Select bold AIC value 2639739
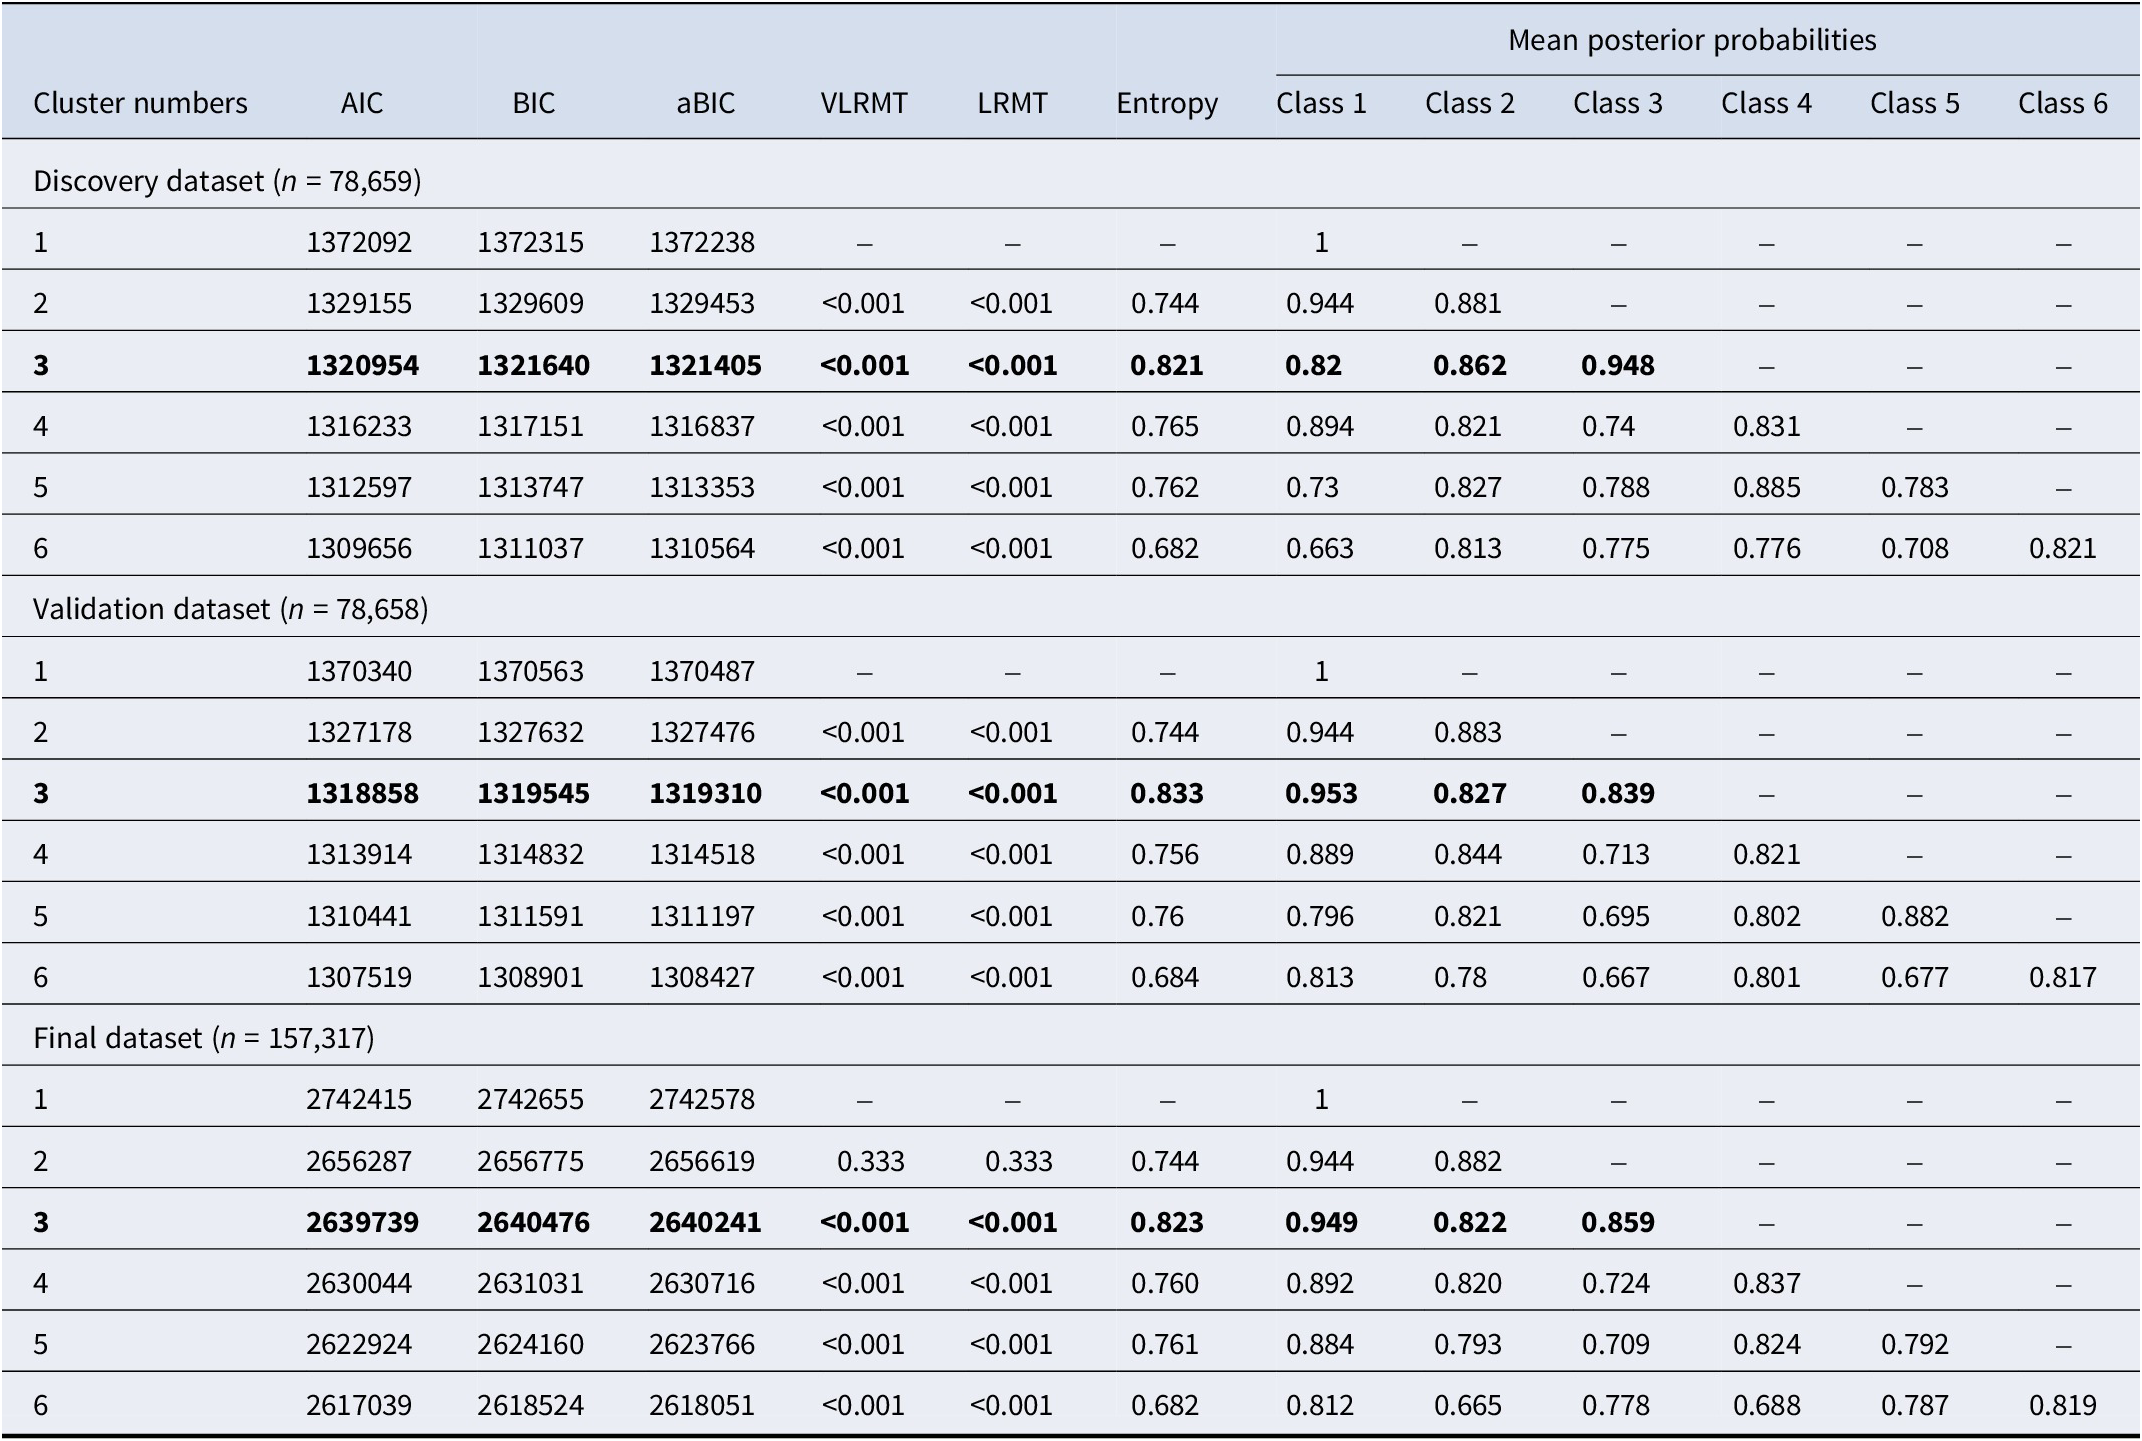 (x=362, y=1222)
